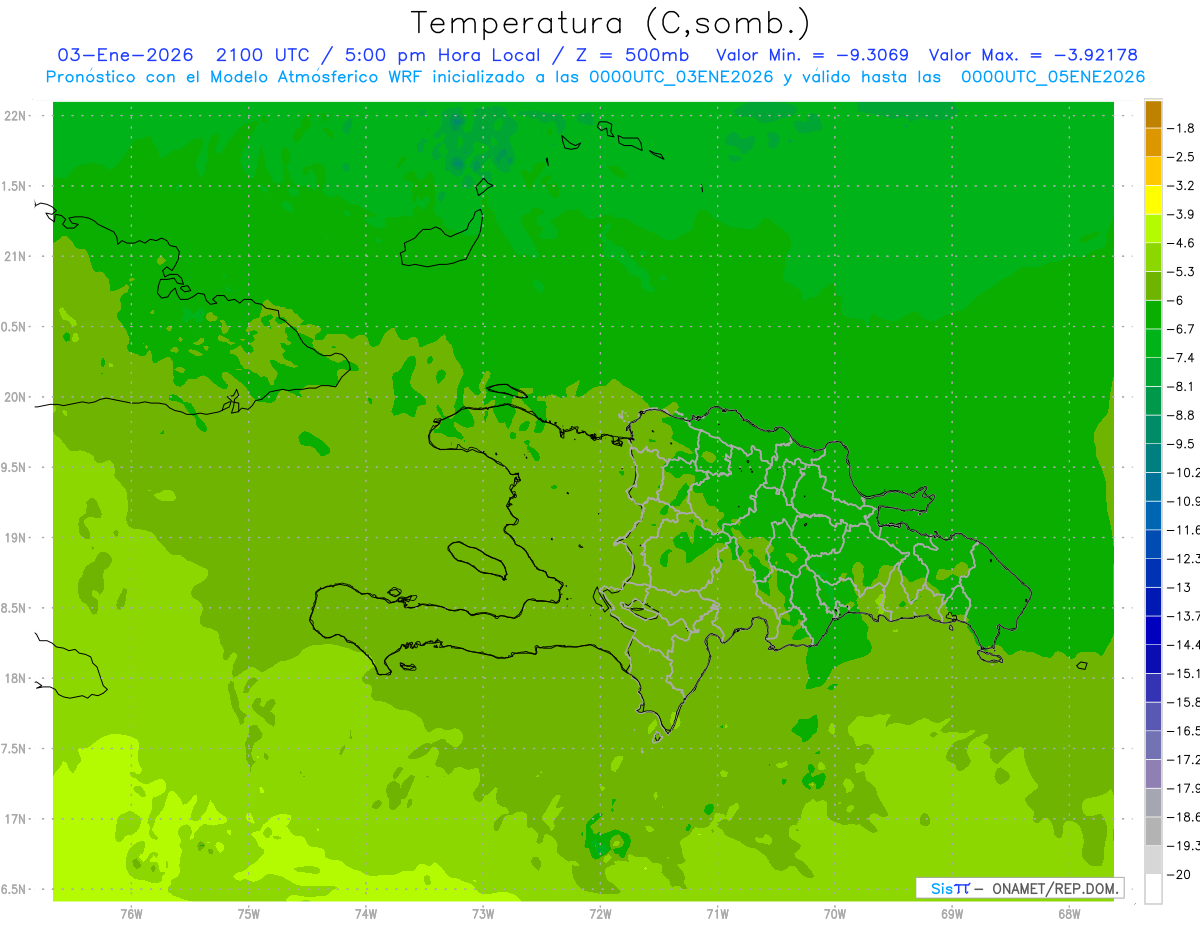Click the "22N" latitude label

click(14, 116)
